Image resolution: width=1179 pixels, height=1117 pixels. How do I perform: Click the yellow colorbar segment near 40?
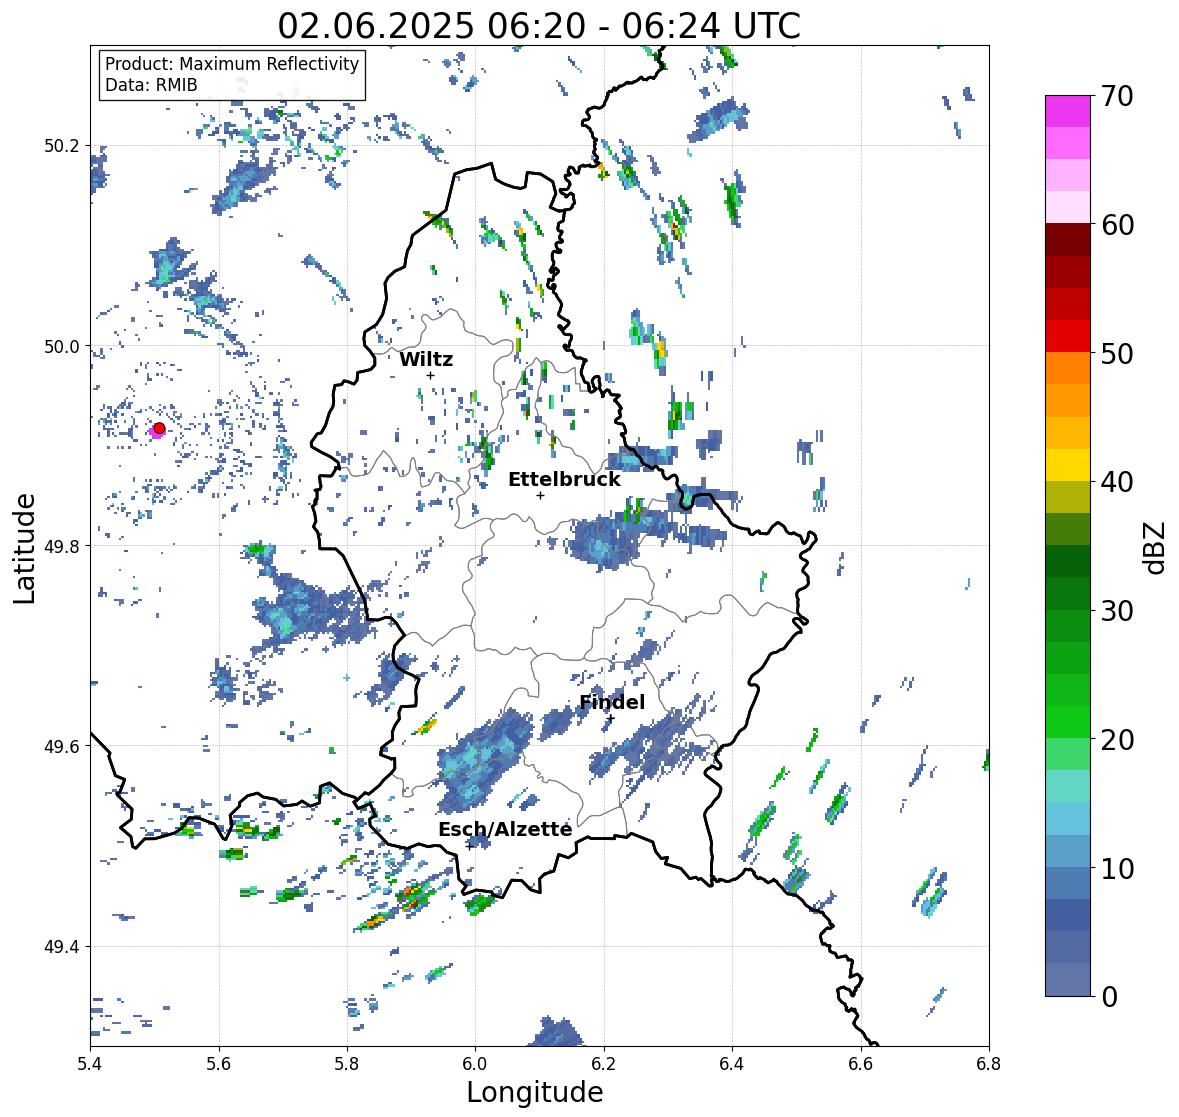coord(1068,465)
